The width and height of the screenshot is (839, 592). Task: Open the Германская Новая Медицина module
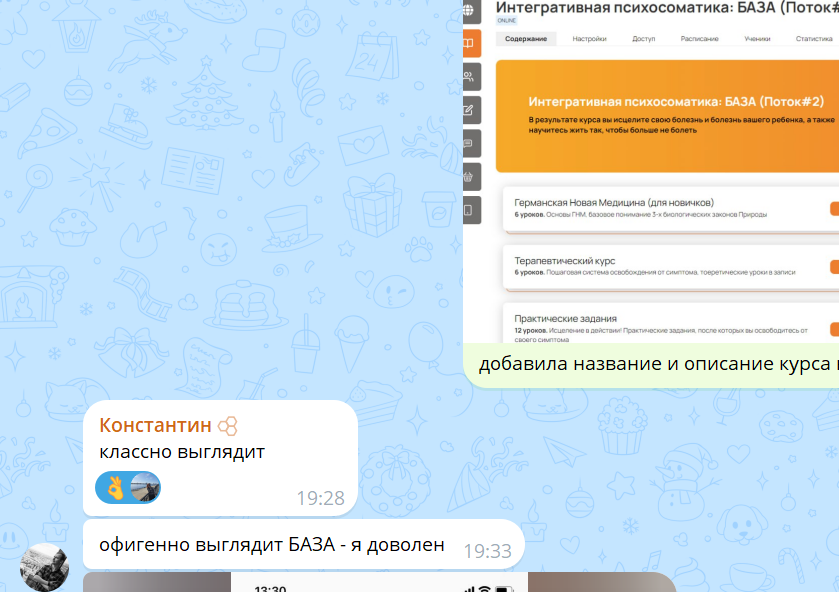coord(671,209)
